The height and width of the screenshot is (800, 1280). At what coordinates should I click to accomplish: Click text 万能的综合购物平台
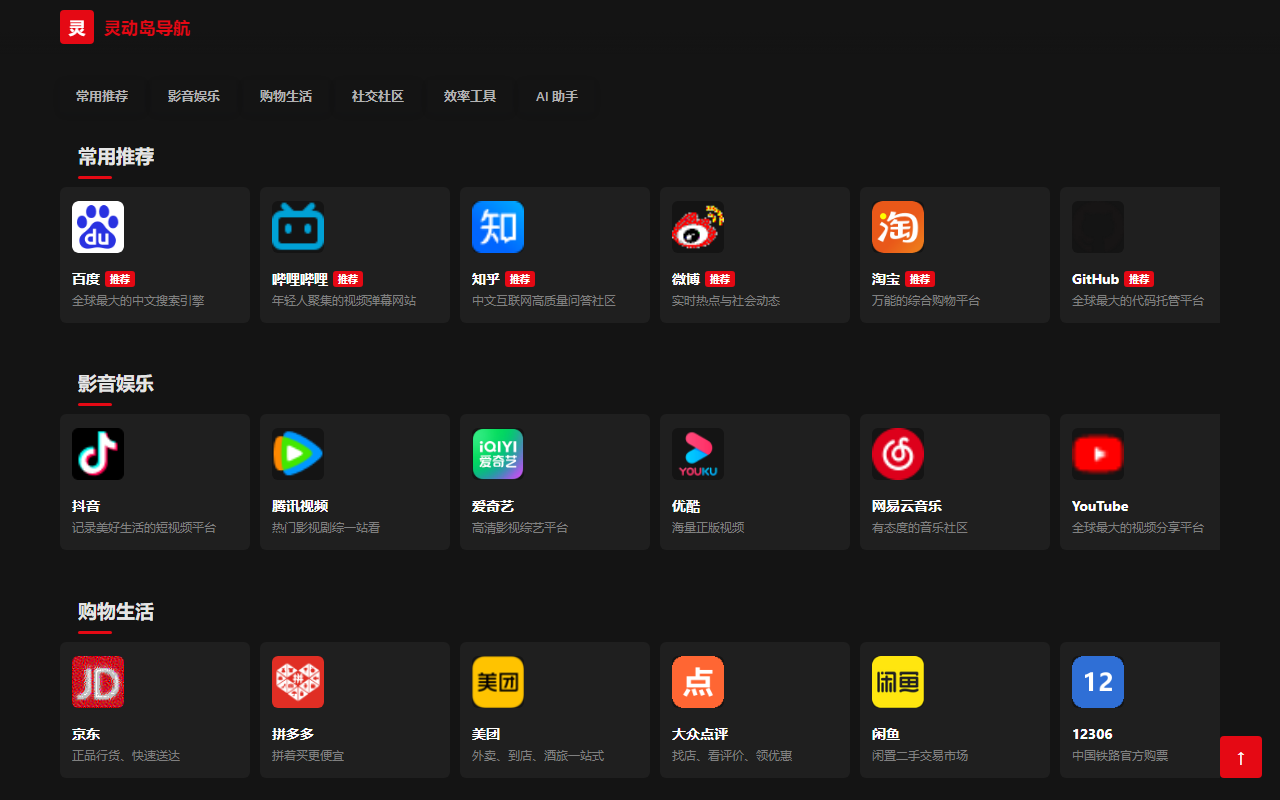click(x=926, y=301)
